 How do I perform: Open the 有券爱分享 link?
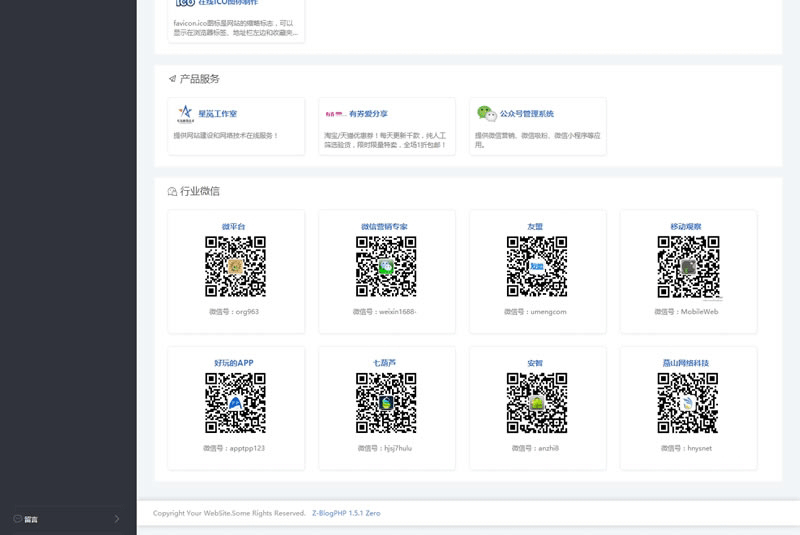(368, 114)
